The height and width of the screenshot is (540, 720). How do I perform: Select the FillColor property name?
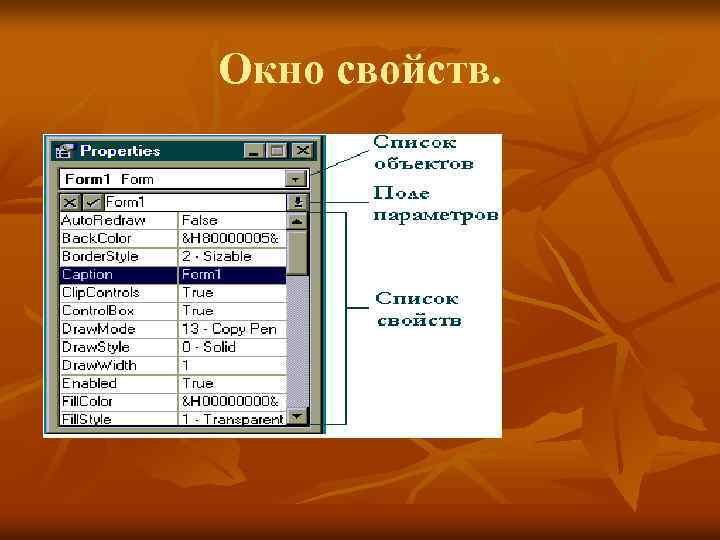[x=118, y=402]
